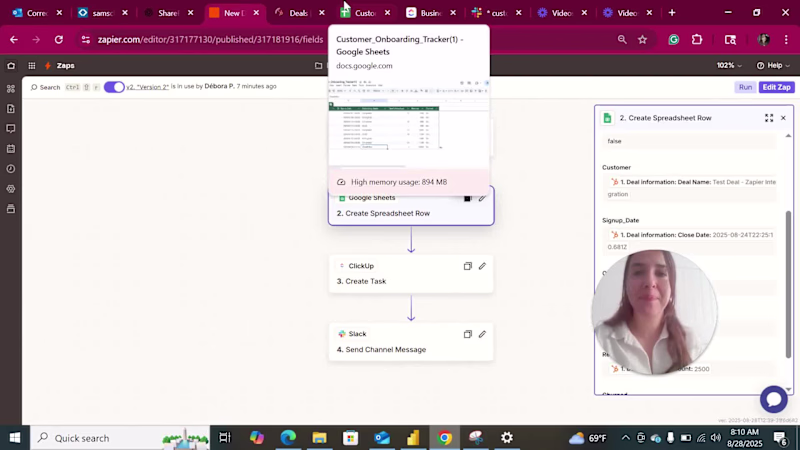
Task: View site information icon in address bar
Action: pyautogui.click(x=85, y=39)
